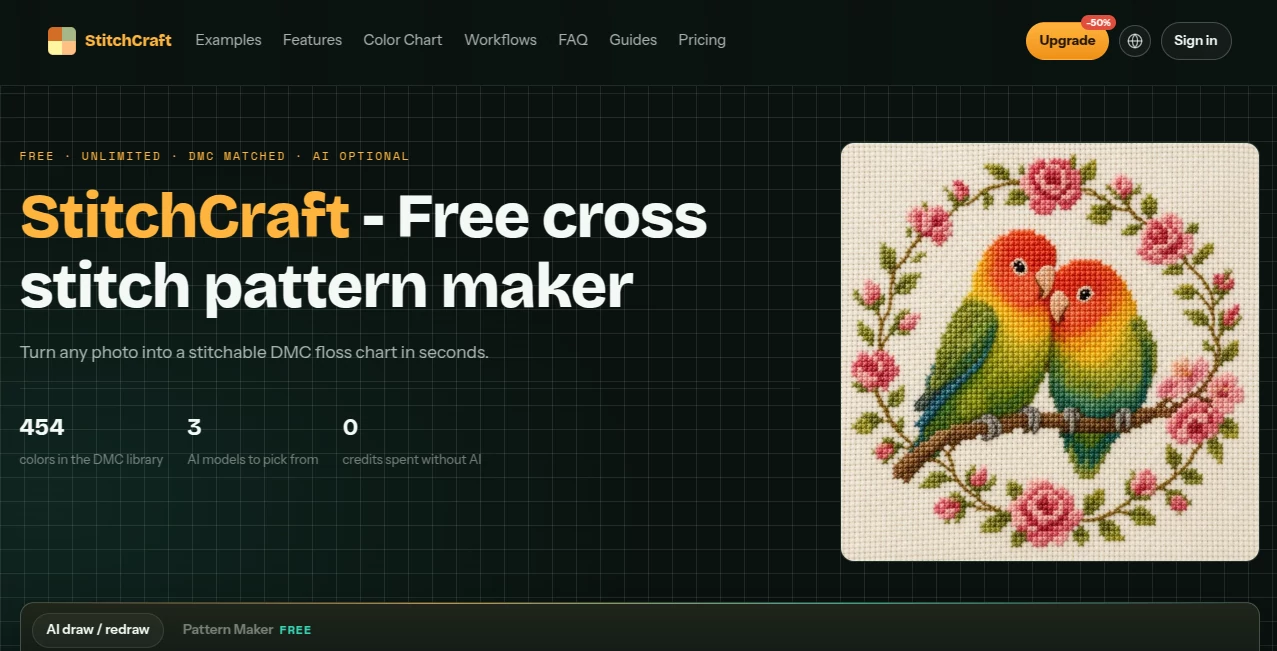Open the FAQ section
Viewport: 1277px width, 651px height.
tap(573, 40)
